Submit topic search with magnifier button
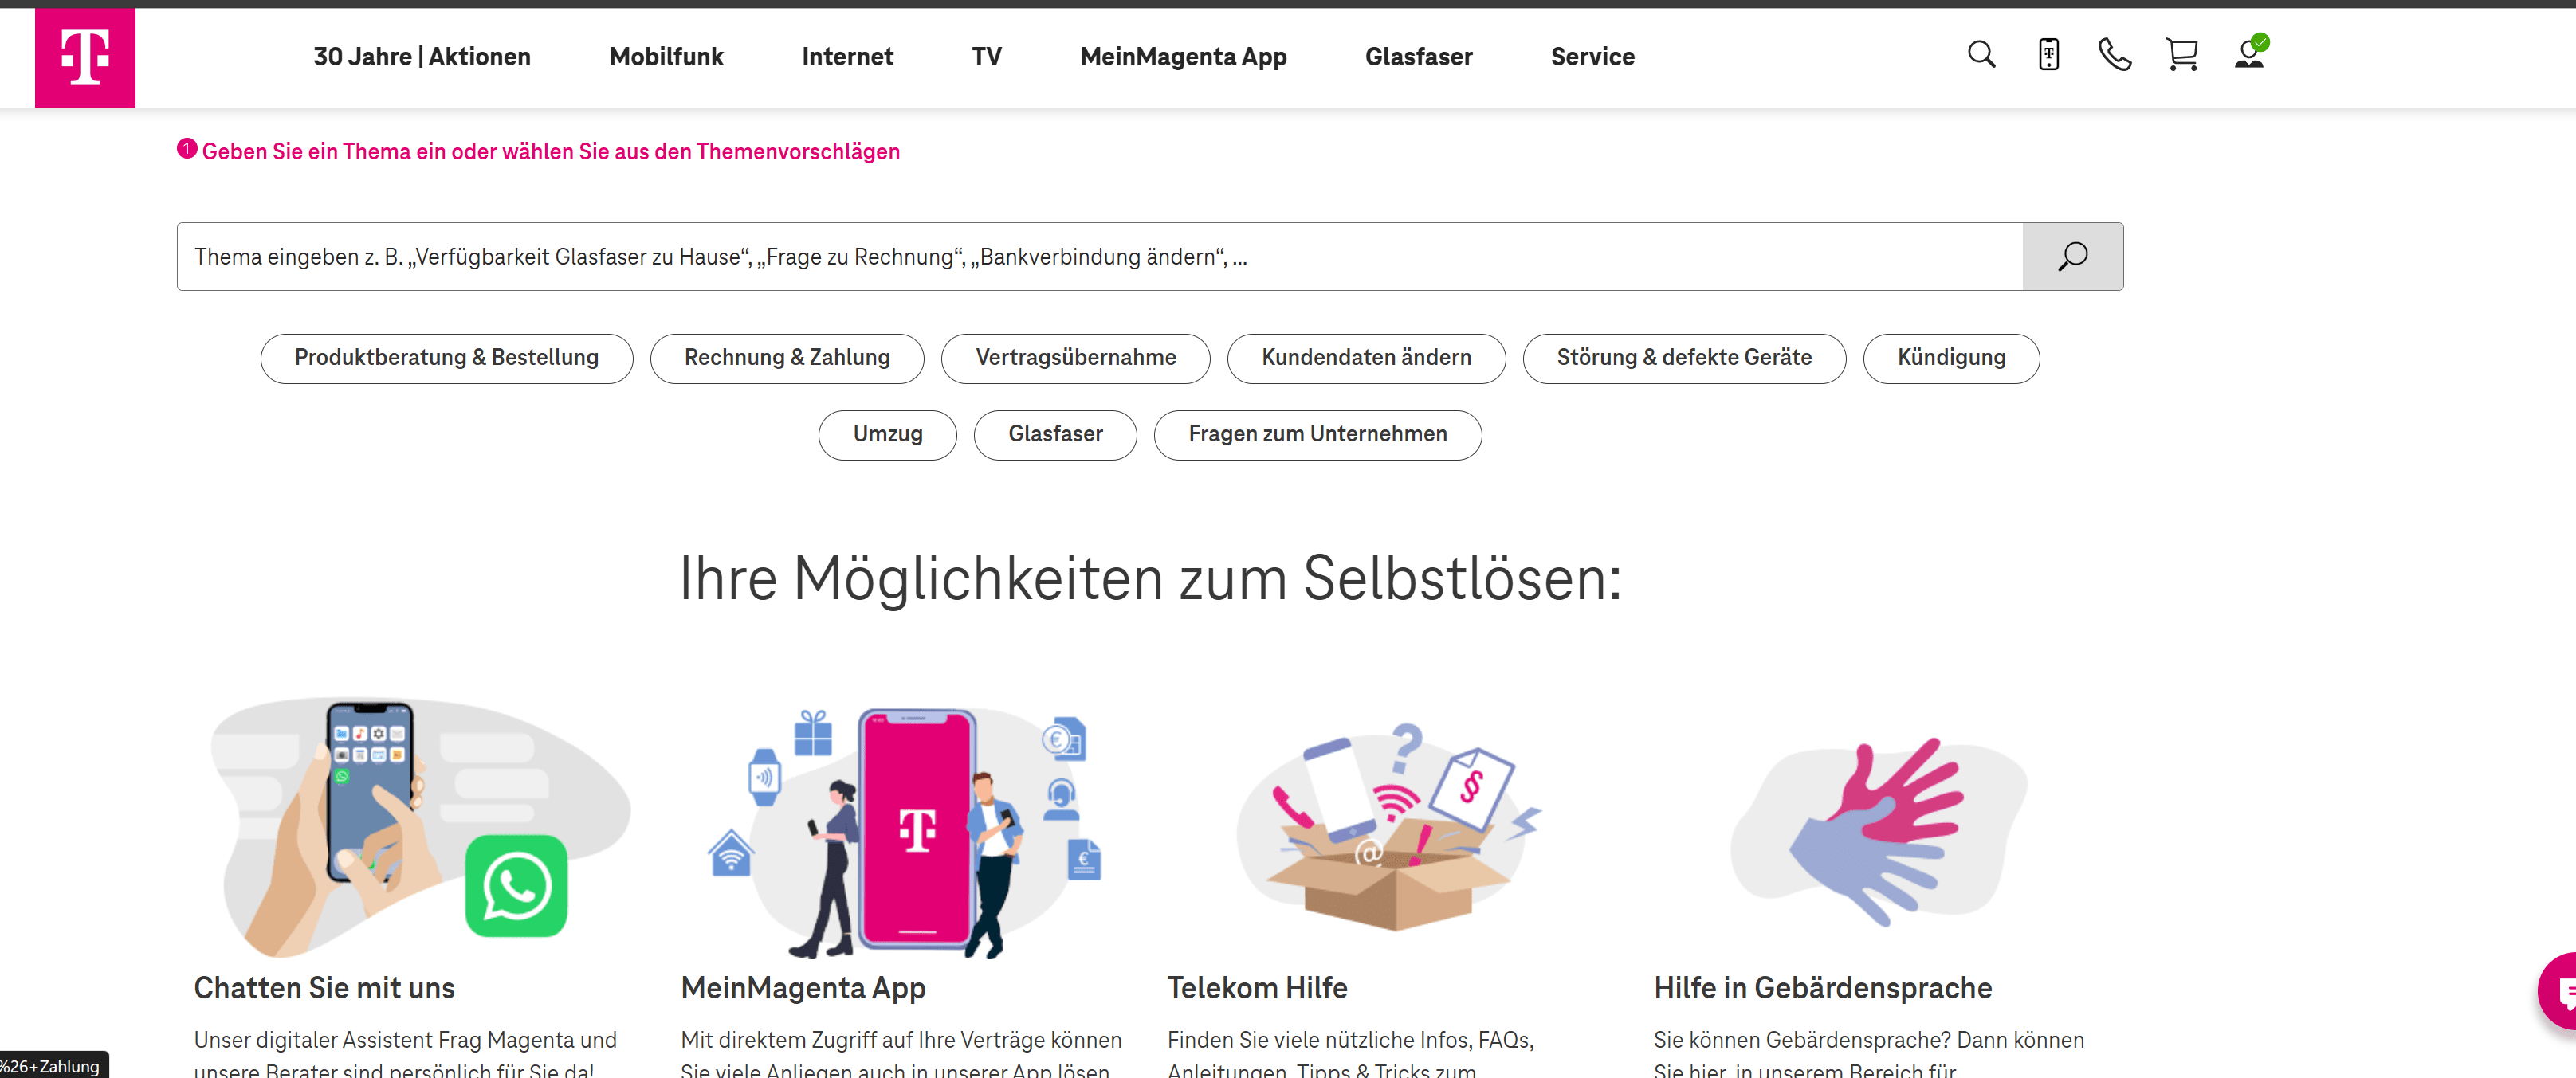The image size is (2576, 1078). click(x=2072, y=257)
